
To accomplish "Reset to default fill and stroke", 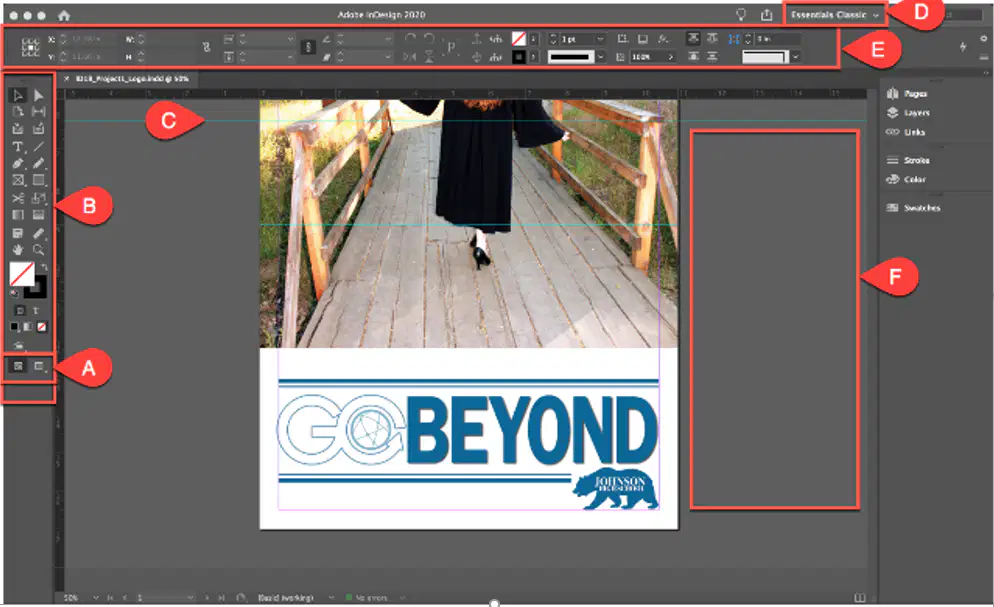I will (14, 293).
